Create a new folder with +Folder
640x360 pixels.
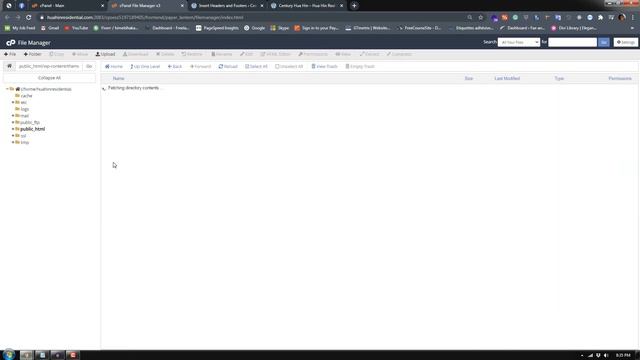(x=33, y=54)
